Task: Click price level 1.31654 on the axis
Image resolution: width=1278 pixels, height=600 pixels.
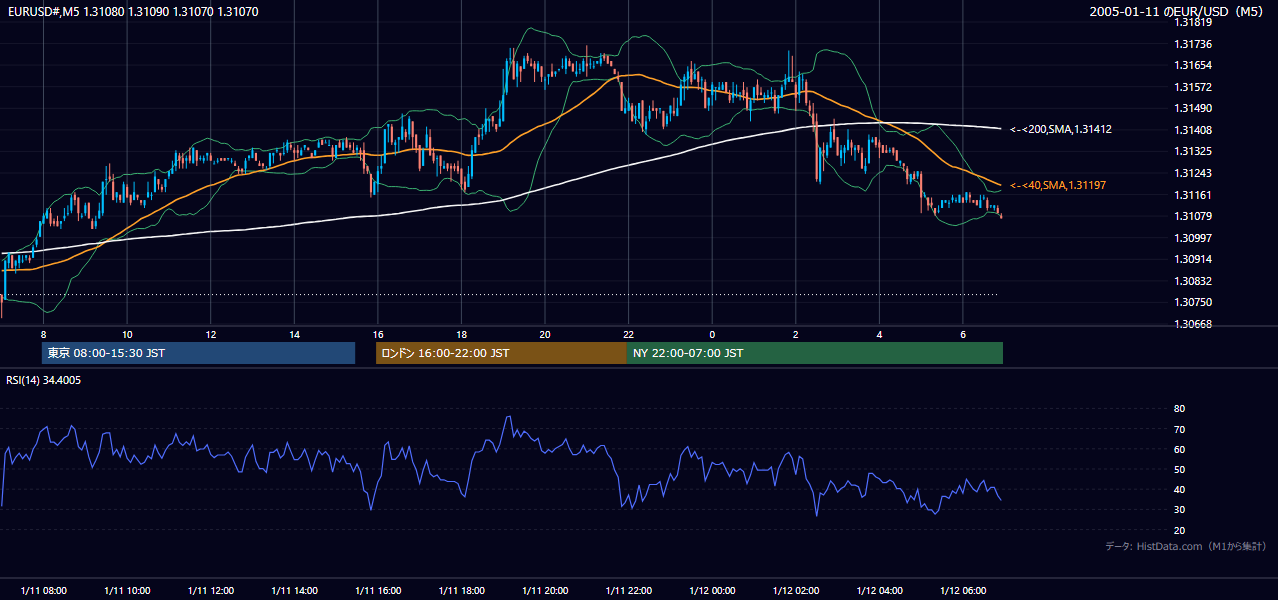Action: [x=1193, y=65]
